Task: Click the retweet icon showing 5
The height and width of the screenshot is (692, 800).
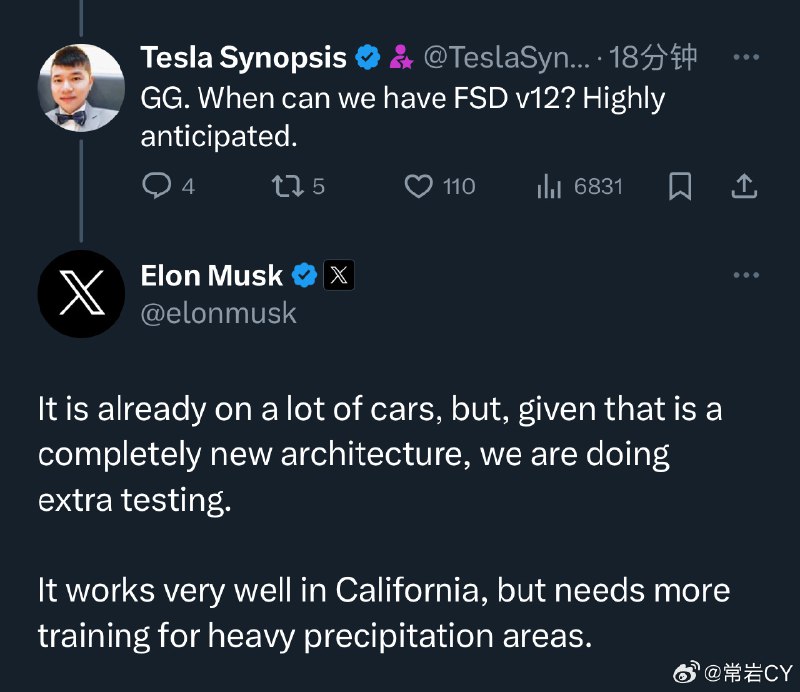Action: pyautogui.click(x=288, y=186)
